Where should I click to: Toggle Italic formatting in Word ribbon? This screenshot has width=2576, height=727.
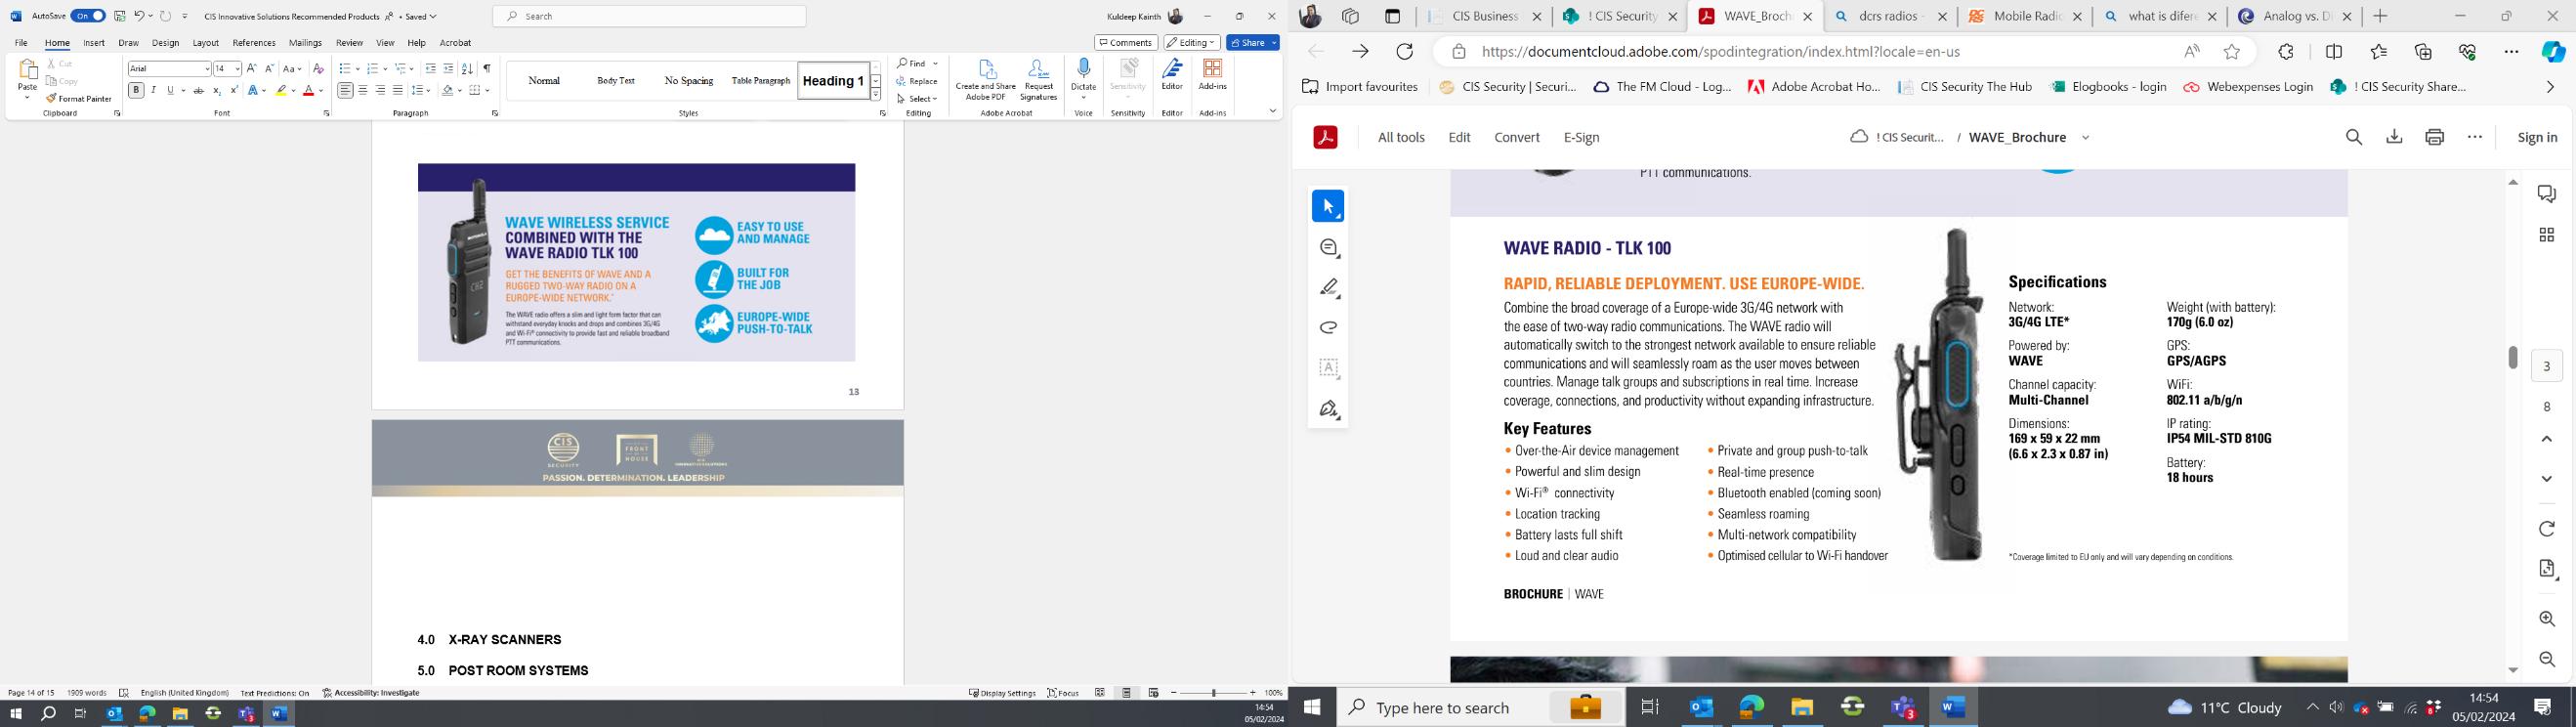point(153,90)
